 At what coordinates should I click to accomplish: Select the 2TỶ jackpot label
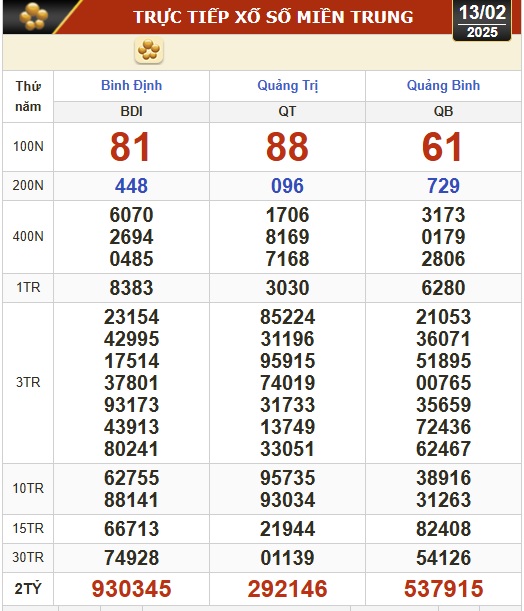coord(28,588)
